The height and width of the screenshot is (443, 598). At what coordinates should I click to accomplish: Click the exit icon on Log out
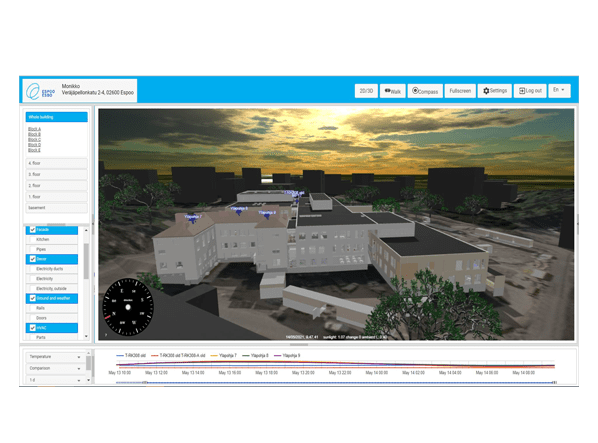click(522, 91)
